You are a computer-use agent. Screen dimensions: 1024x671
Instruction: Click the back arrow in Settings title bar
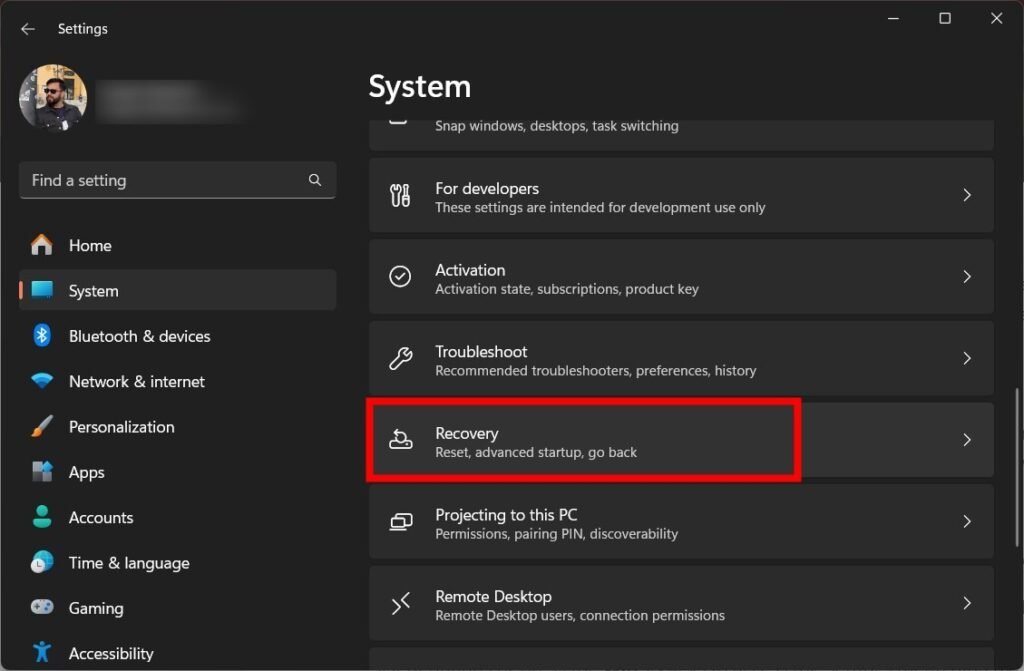point(27,29)
